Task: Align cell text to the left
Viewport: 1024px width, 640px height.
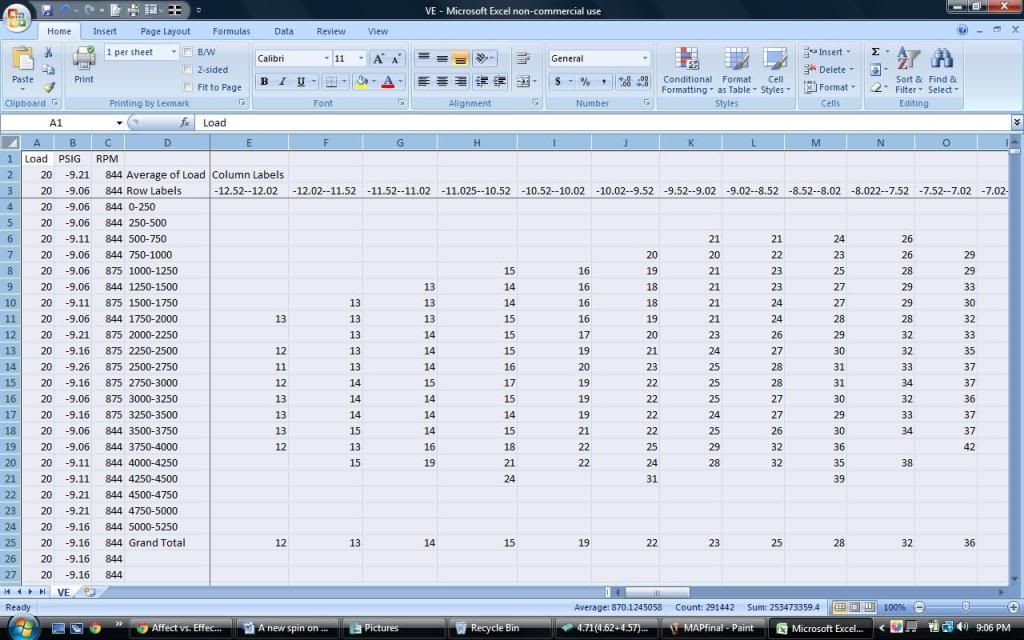Action: click(x=424, y=82)
